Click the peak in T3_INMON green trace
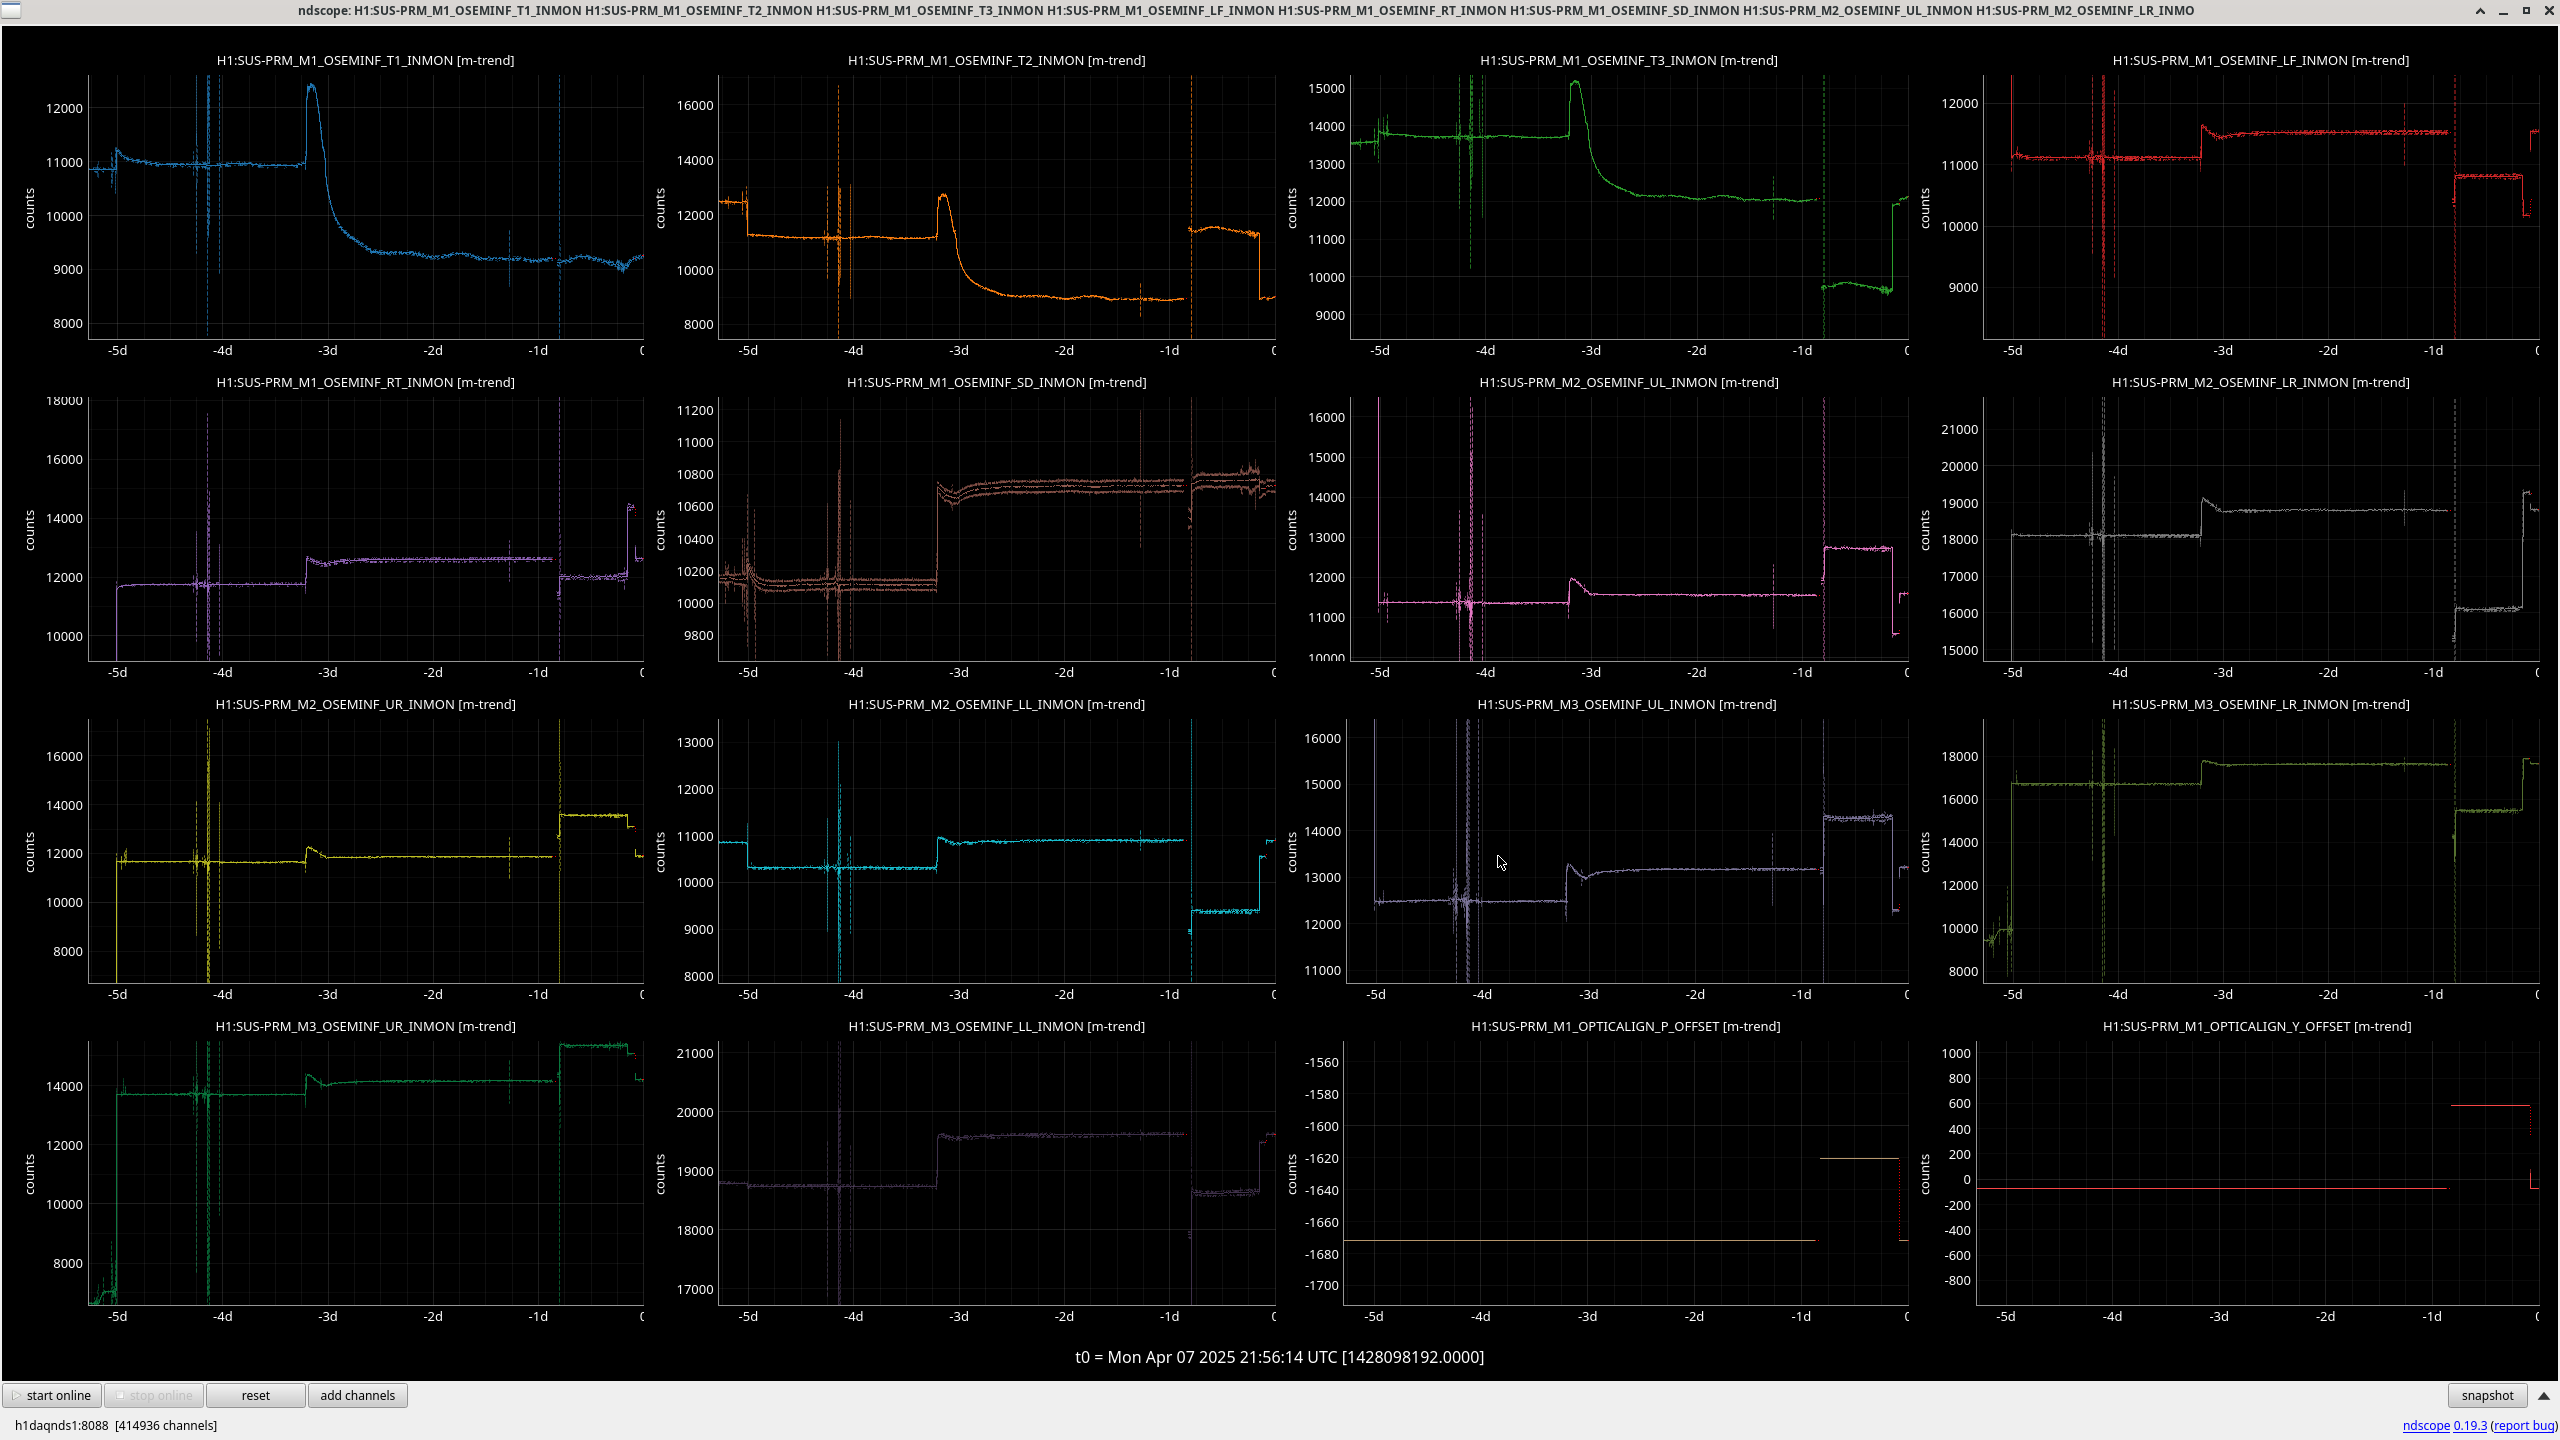 pyautogui.click(x=1576, y=83)
